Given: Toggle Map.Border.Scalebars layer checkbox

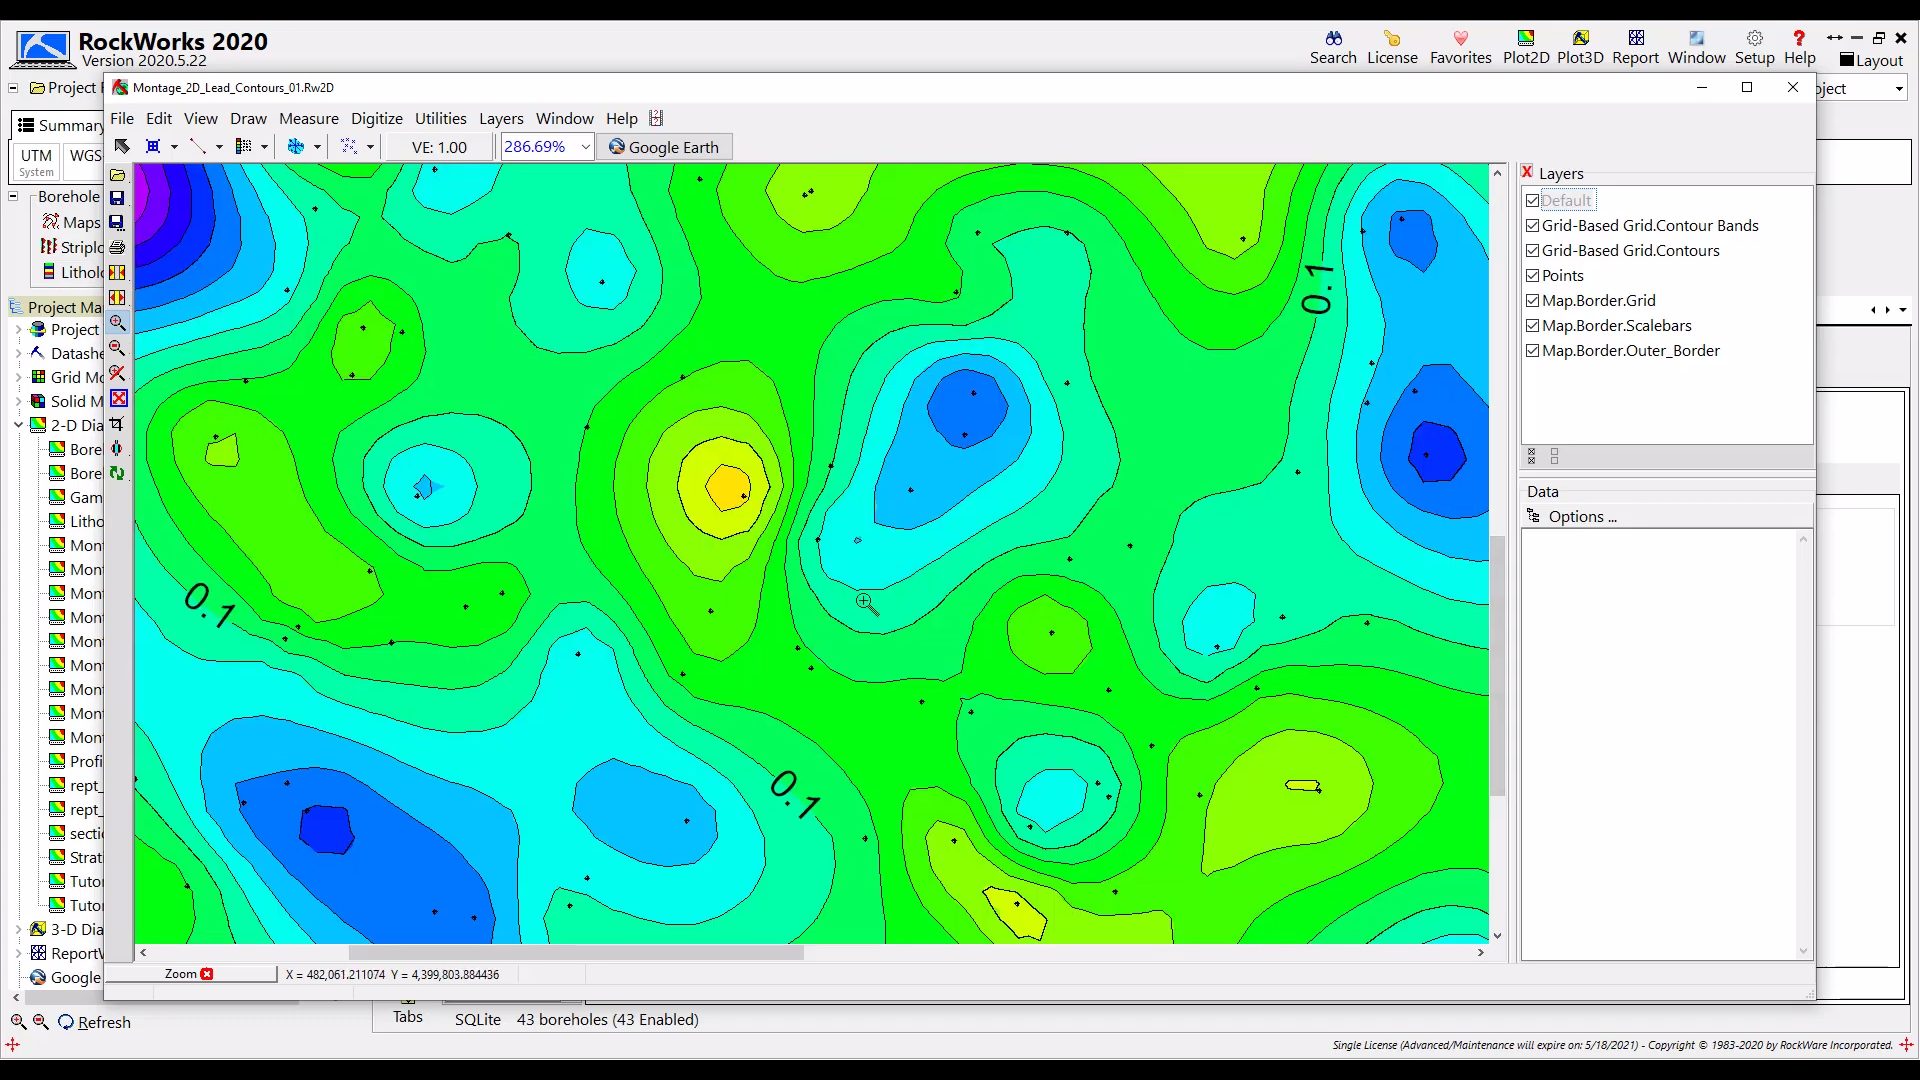Looking at the screenshot, I should coord(1532,325).
